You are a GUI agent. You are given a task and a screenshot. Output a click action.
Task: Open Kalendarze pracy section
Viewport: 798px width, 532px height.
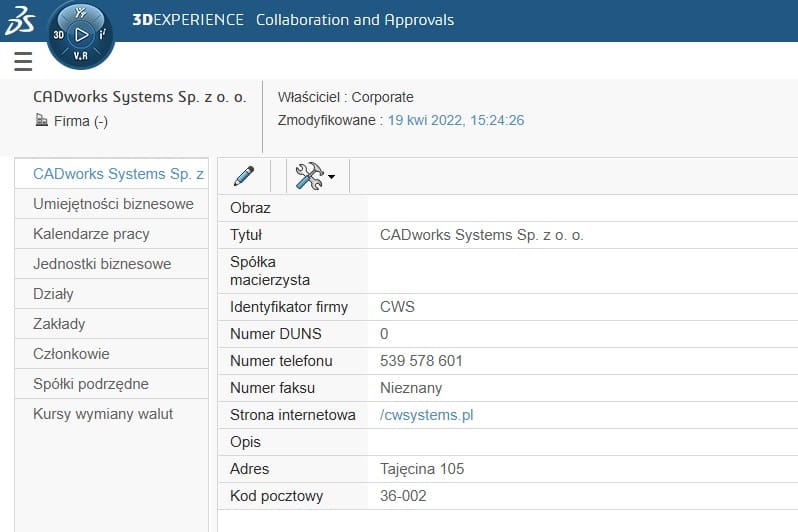(111, 234)
